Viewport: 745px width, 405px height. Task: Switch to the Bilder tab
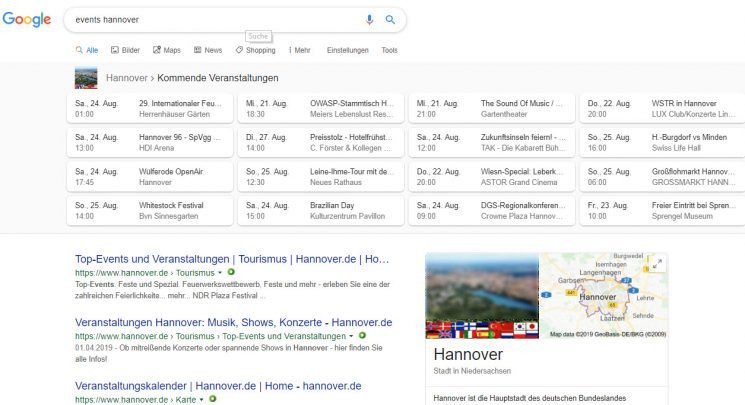[x=125, y=50]
